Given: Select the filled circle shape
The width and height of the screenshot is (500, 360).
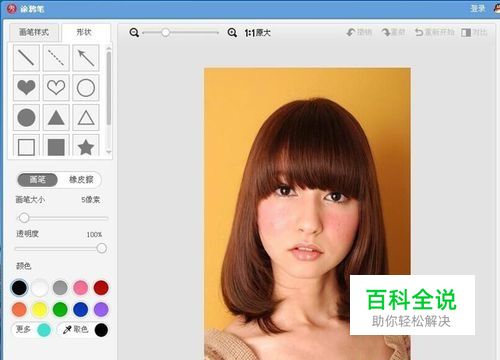Looking at the screenshot, I should pos(26,117).
